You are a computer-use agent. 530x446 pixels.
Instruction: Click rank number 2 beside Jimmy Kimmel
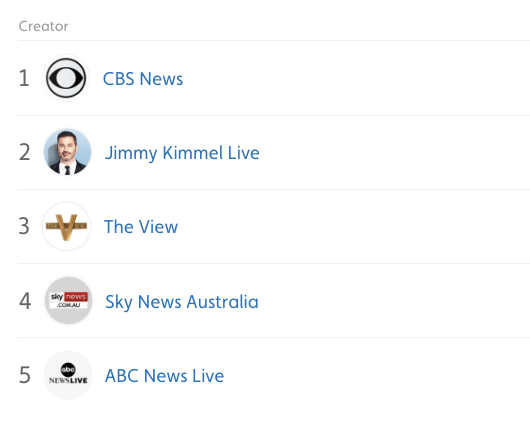pyautogui.click(x=24, y=152)
